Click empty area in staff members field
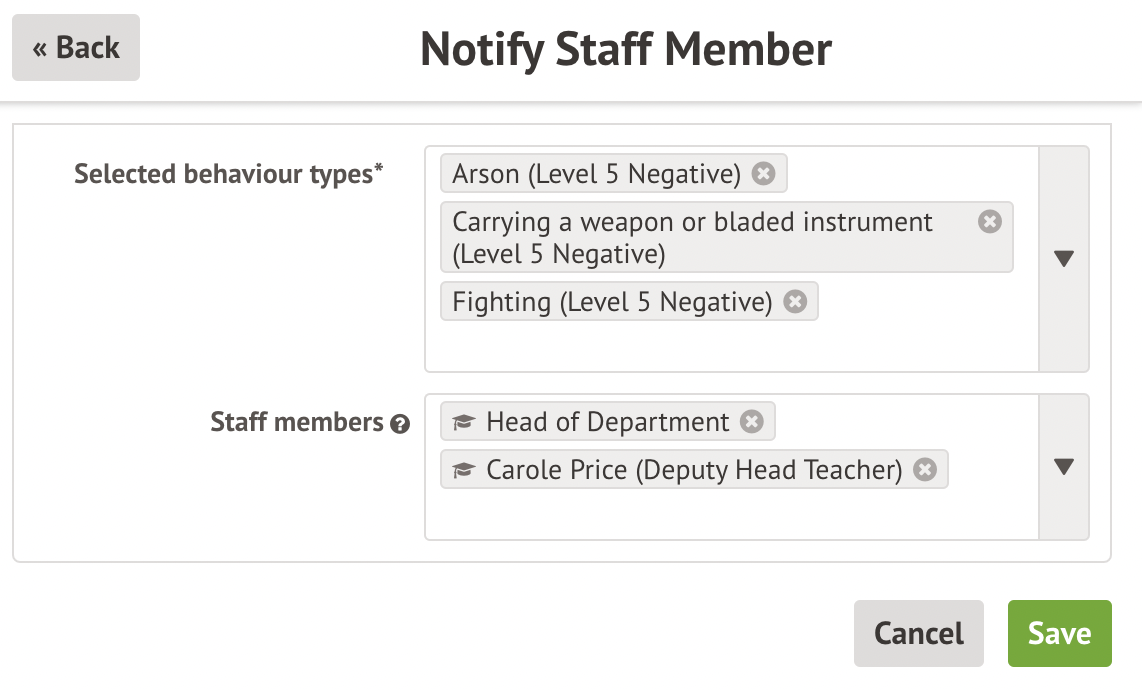The height and width of the screenshot is (690, 1142). point(730,514)
